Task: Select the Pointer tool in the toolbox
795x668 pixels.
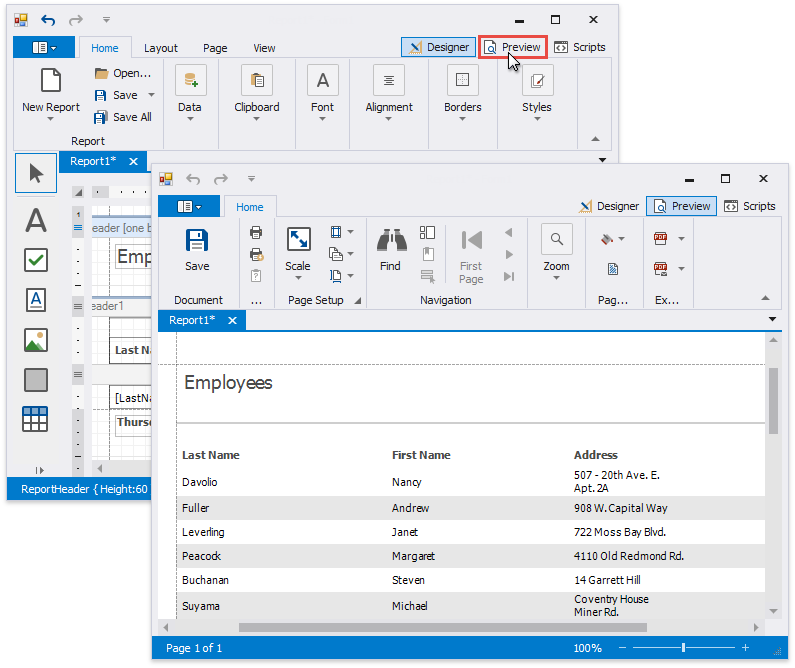Action: coord(36,174)
